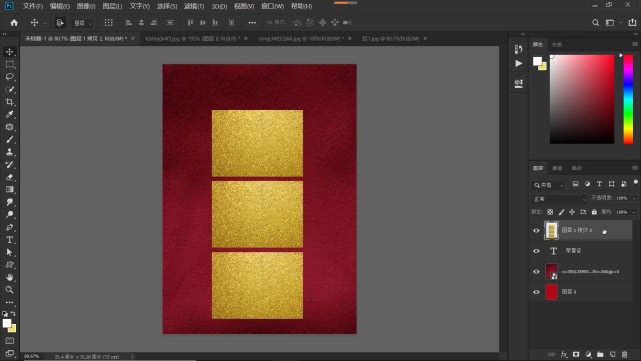
Task: Click the Add layer mask icon
Action: click(x=576, y=354)
